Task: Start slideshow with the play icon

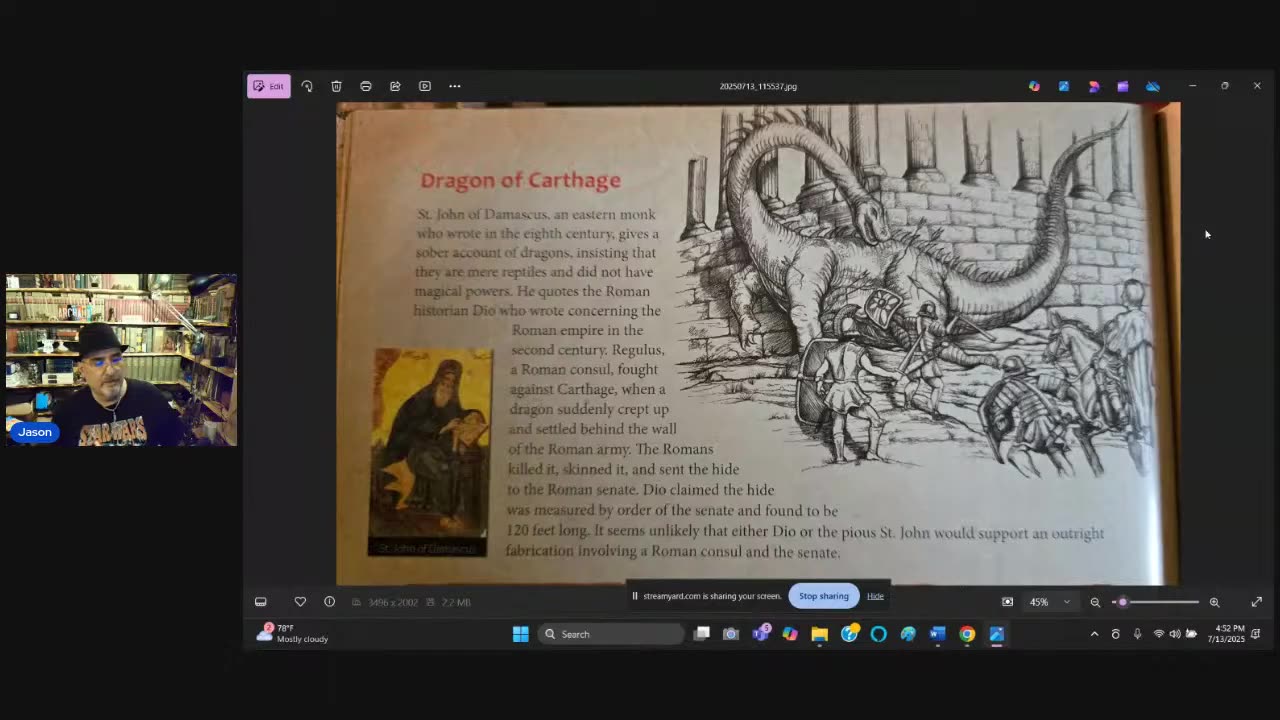Action: click(x=425, y=86)
